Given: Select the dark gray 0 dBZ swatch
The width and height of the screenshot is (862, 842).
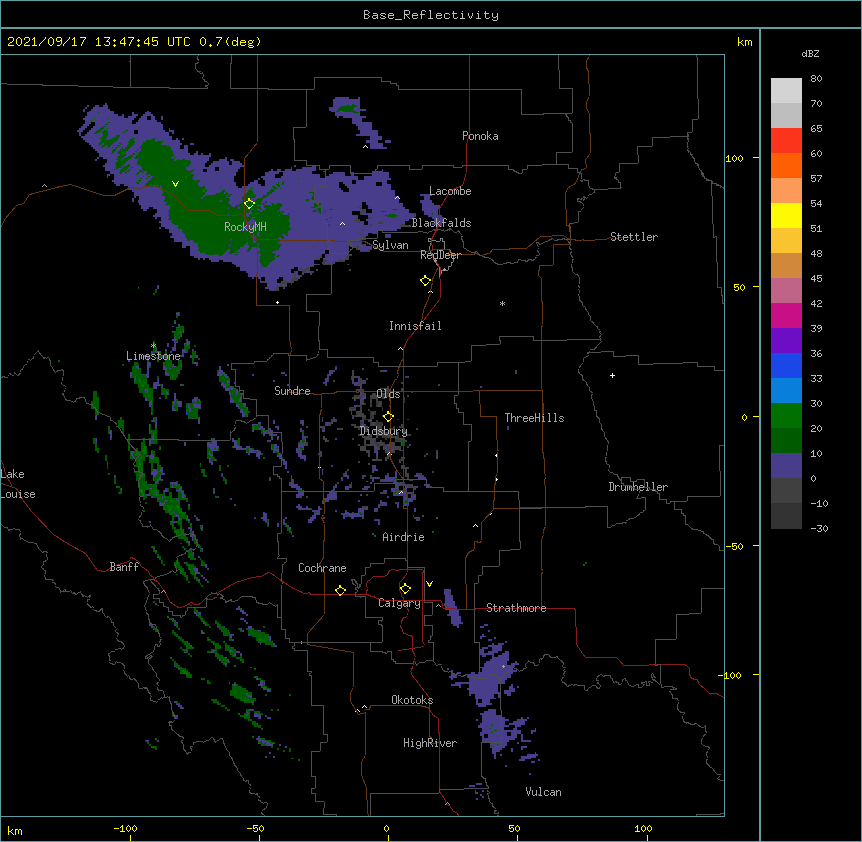Looking at the screenshot, I should pos(786,491).
